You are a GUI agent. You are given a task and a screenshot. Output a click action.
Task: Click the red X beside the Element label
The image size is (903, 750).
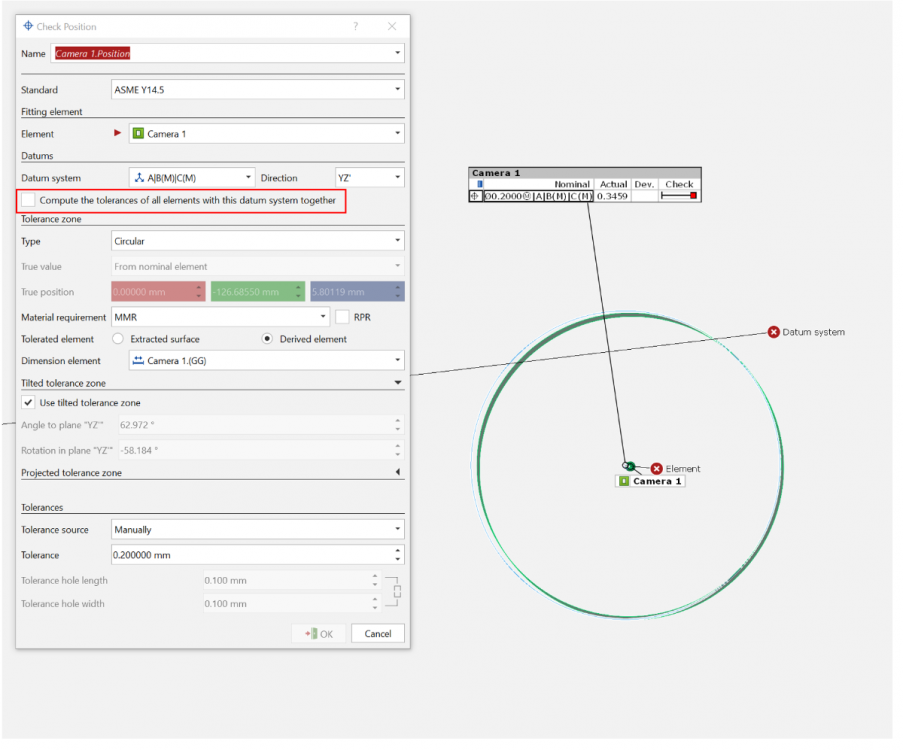pos(657,468)
